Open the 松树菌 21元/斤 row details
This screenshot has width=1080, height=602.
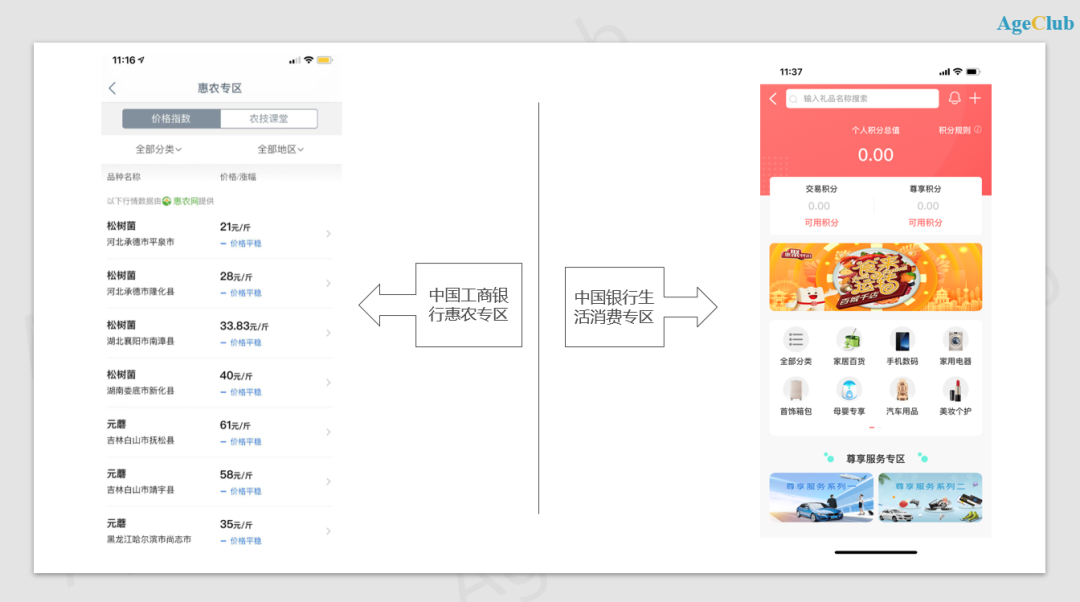click(x=220, y=234)
